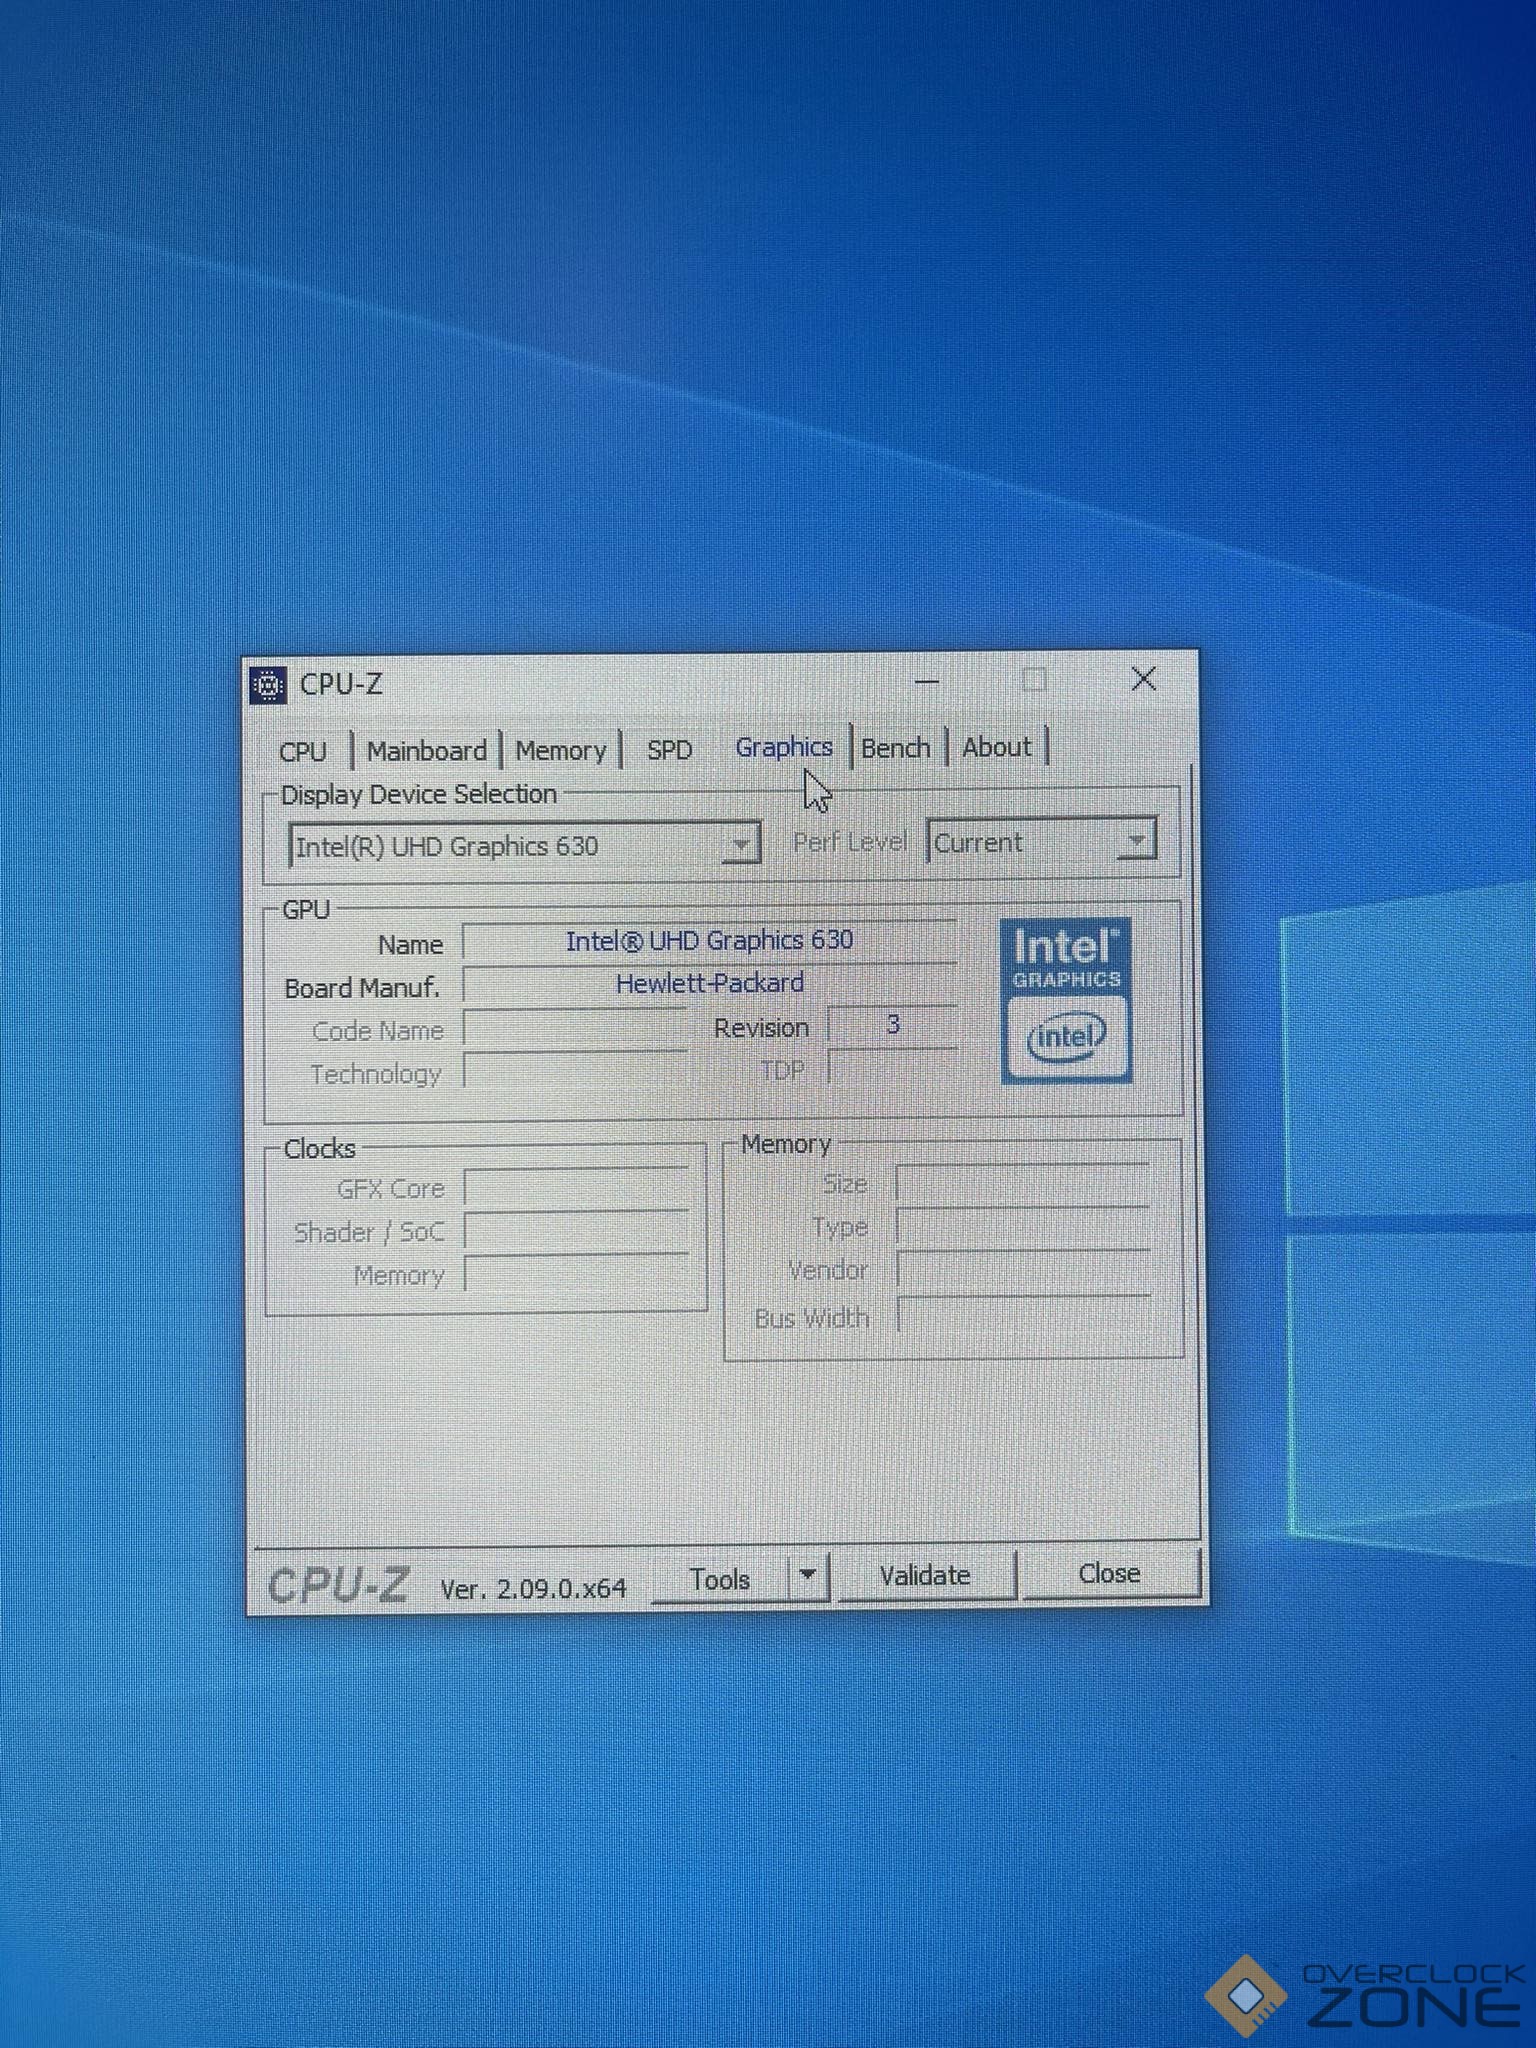
Task: Click the Memory Type field
Action: point(1022,1227)
